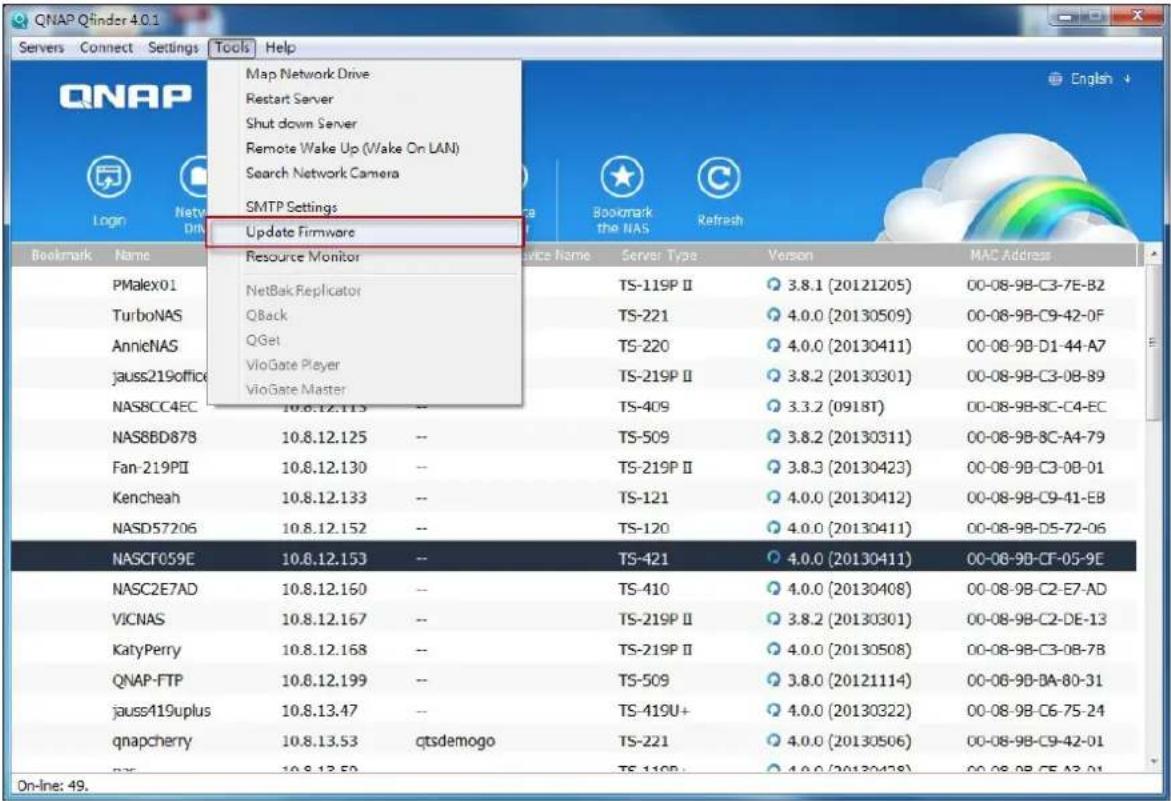Select Remote Wake Up (Wake On LAN)
Screen dimensions: 1171x801
pos(364,148)
